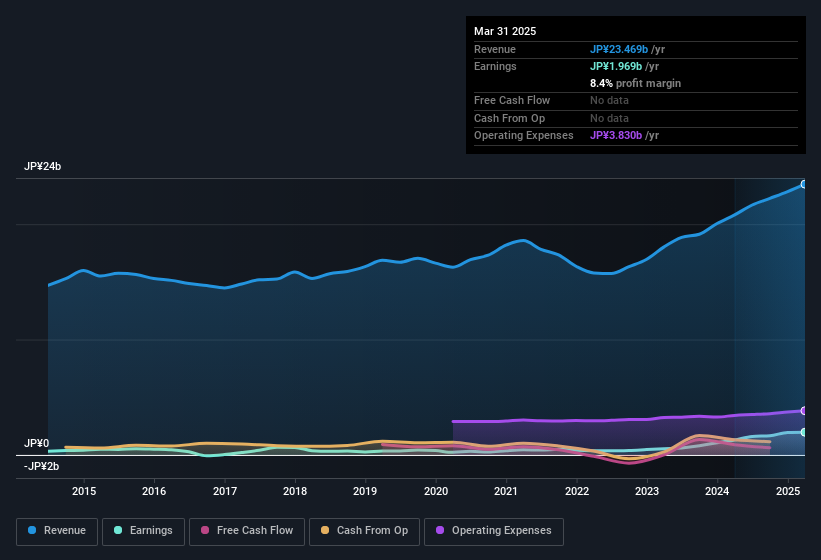The image size is (821, 560).
Task: Click the 2024 x-axis label
Action: [x=717, y=491]
